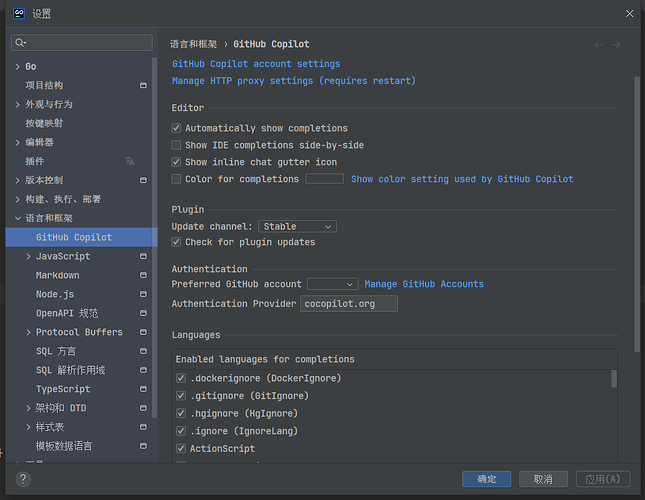Click the project-level icon beside 项目结构

(143, 85)
